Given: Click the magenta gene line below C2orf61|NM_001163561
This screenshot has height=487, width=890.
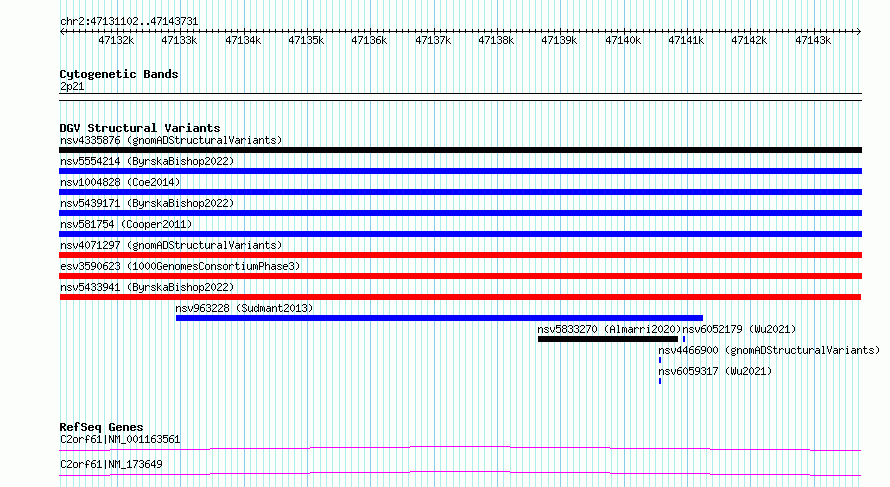Looking at the screenshot, I should [460, 448].
